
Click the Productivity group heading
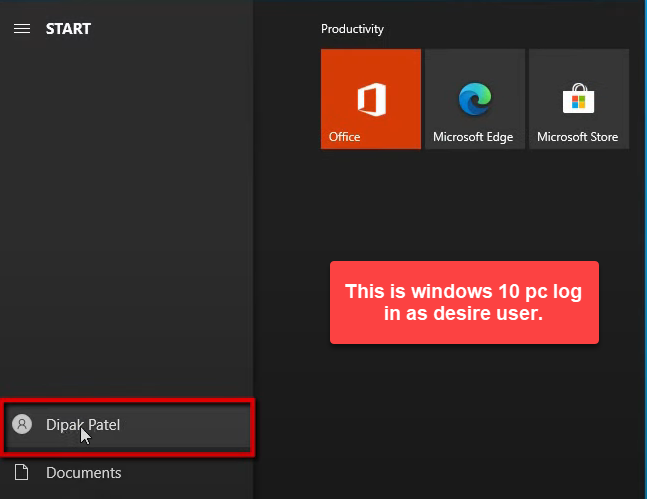(x=352, y=29)
